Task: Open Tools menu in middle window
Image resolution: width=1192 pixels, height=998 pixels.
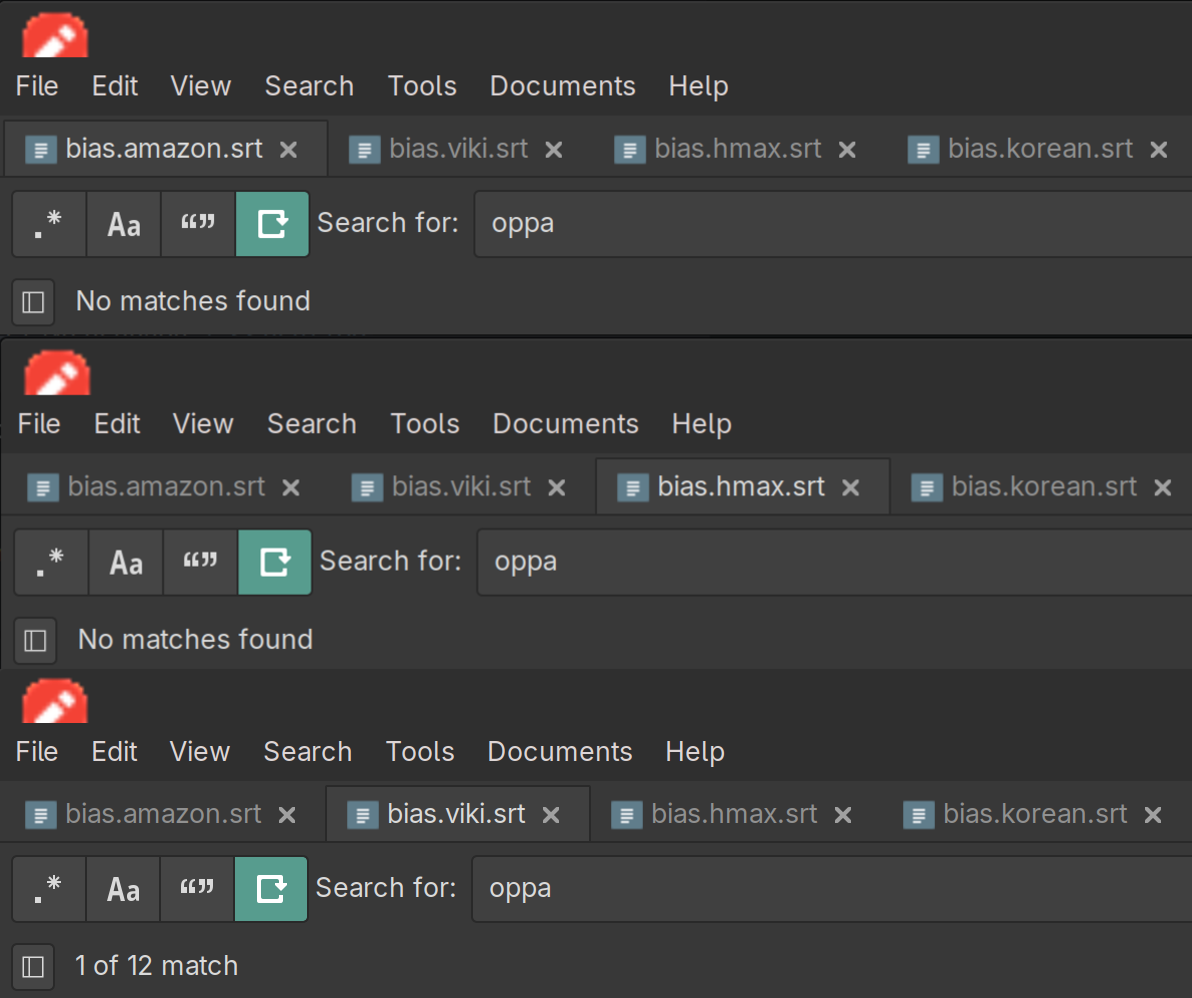Action: (425, 423)
